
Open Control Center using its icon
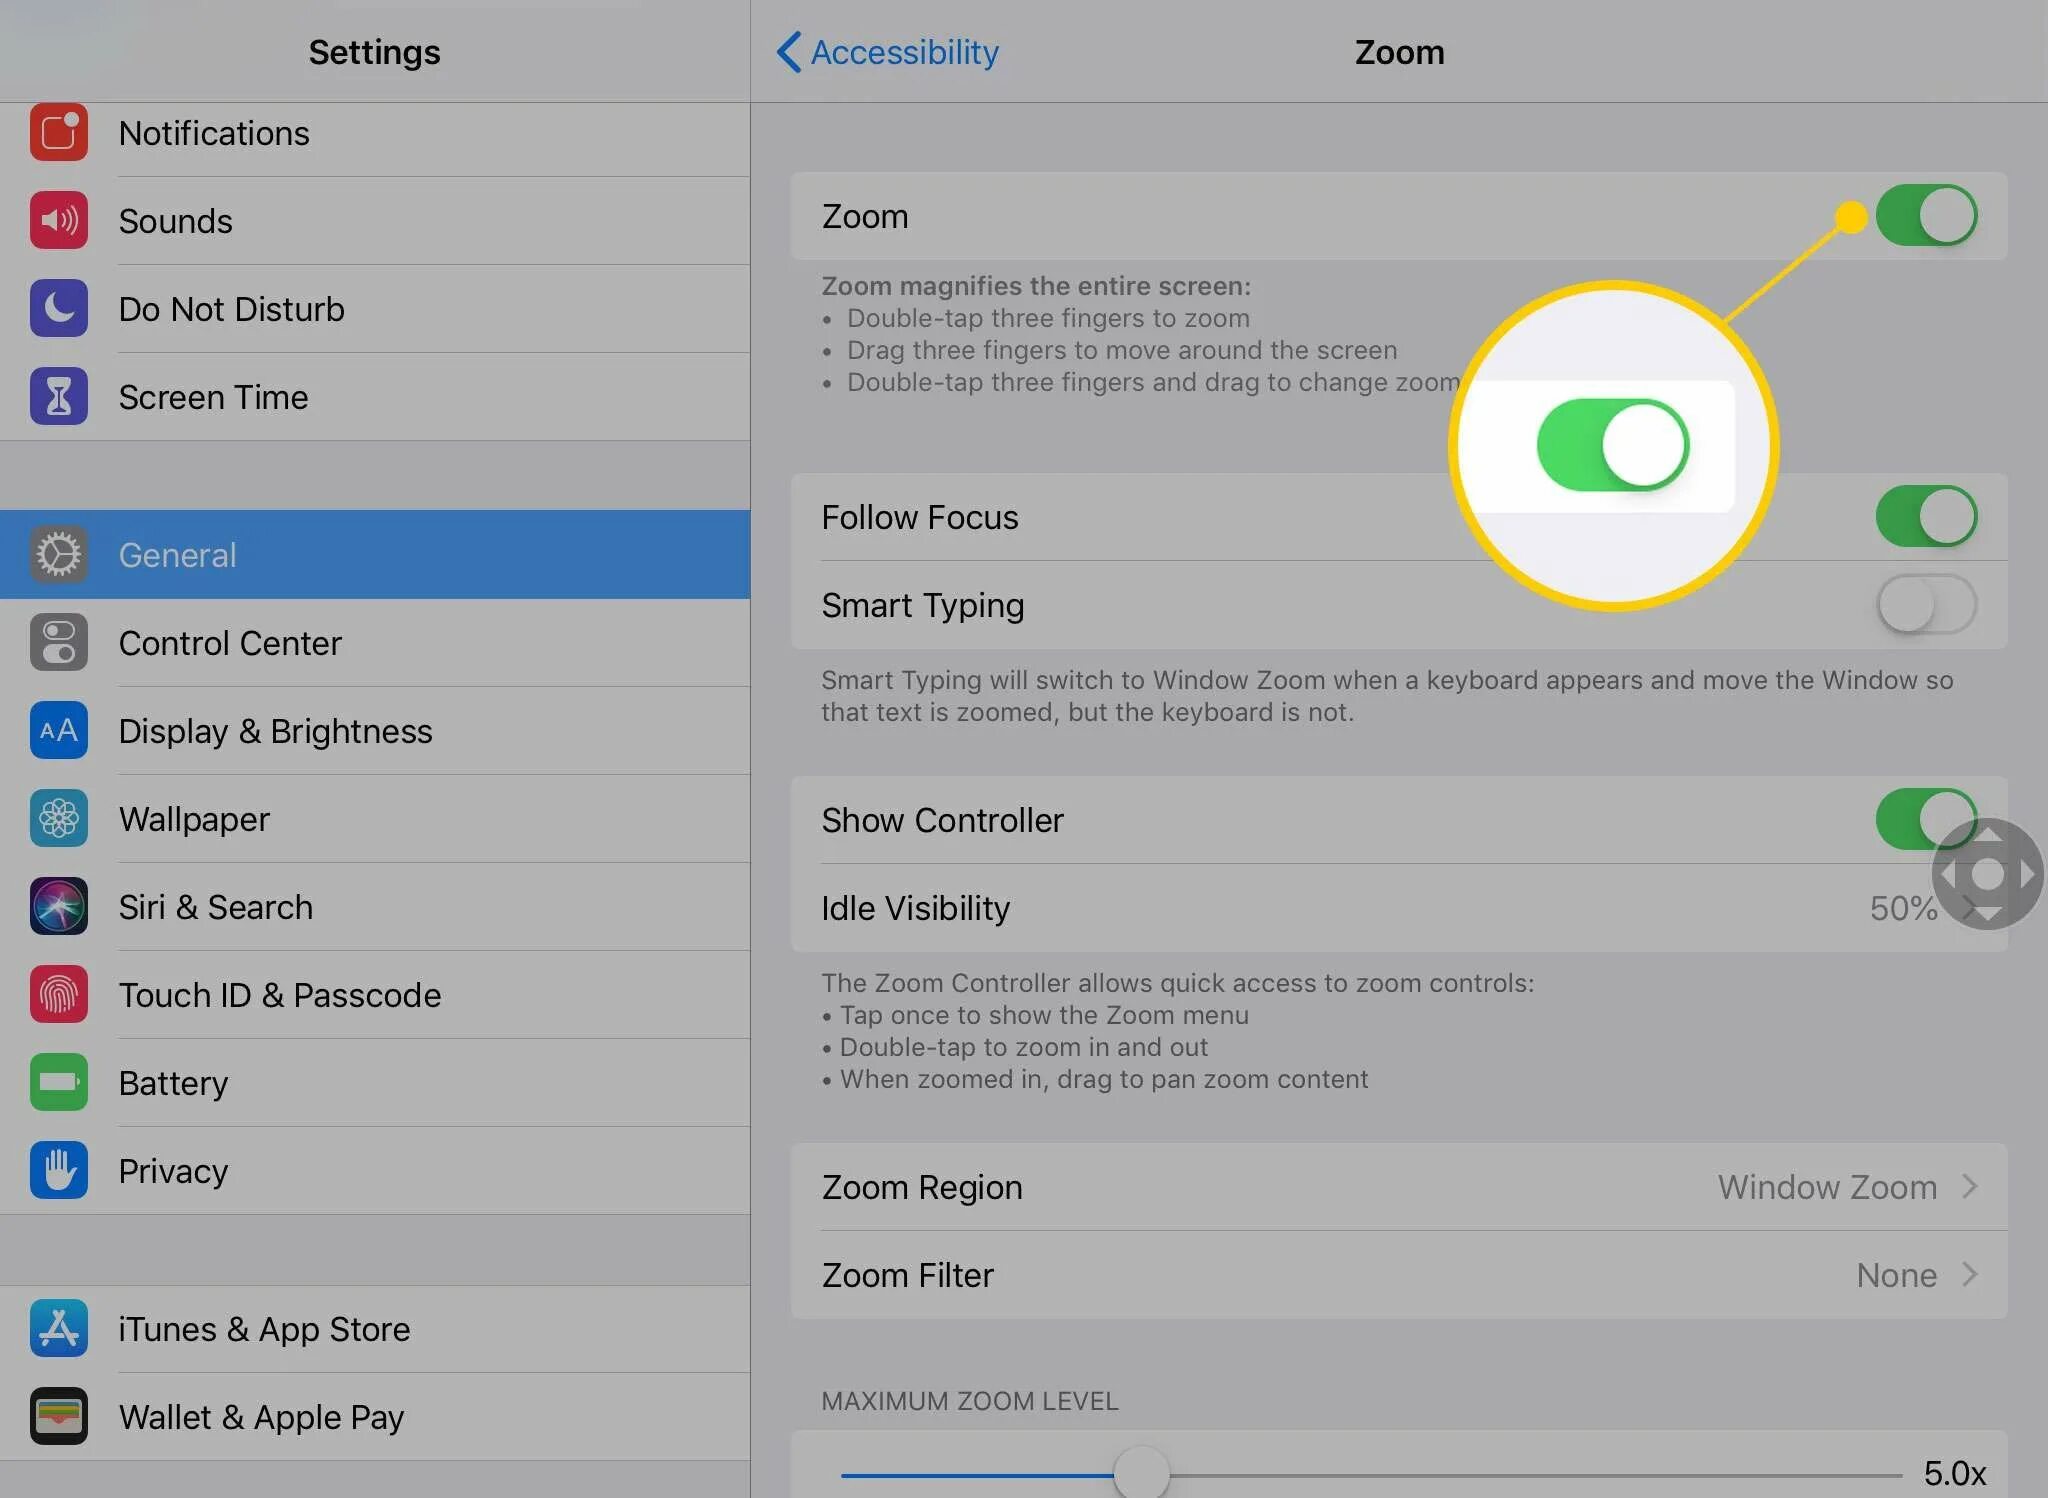59,643
